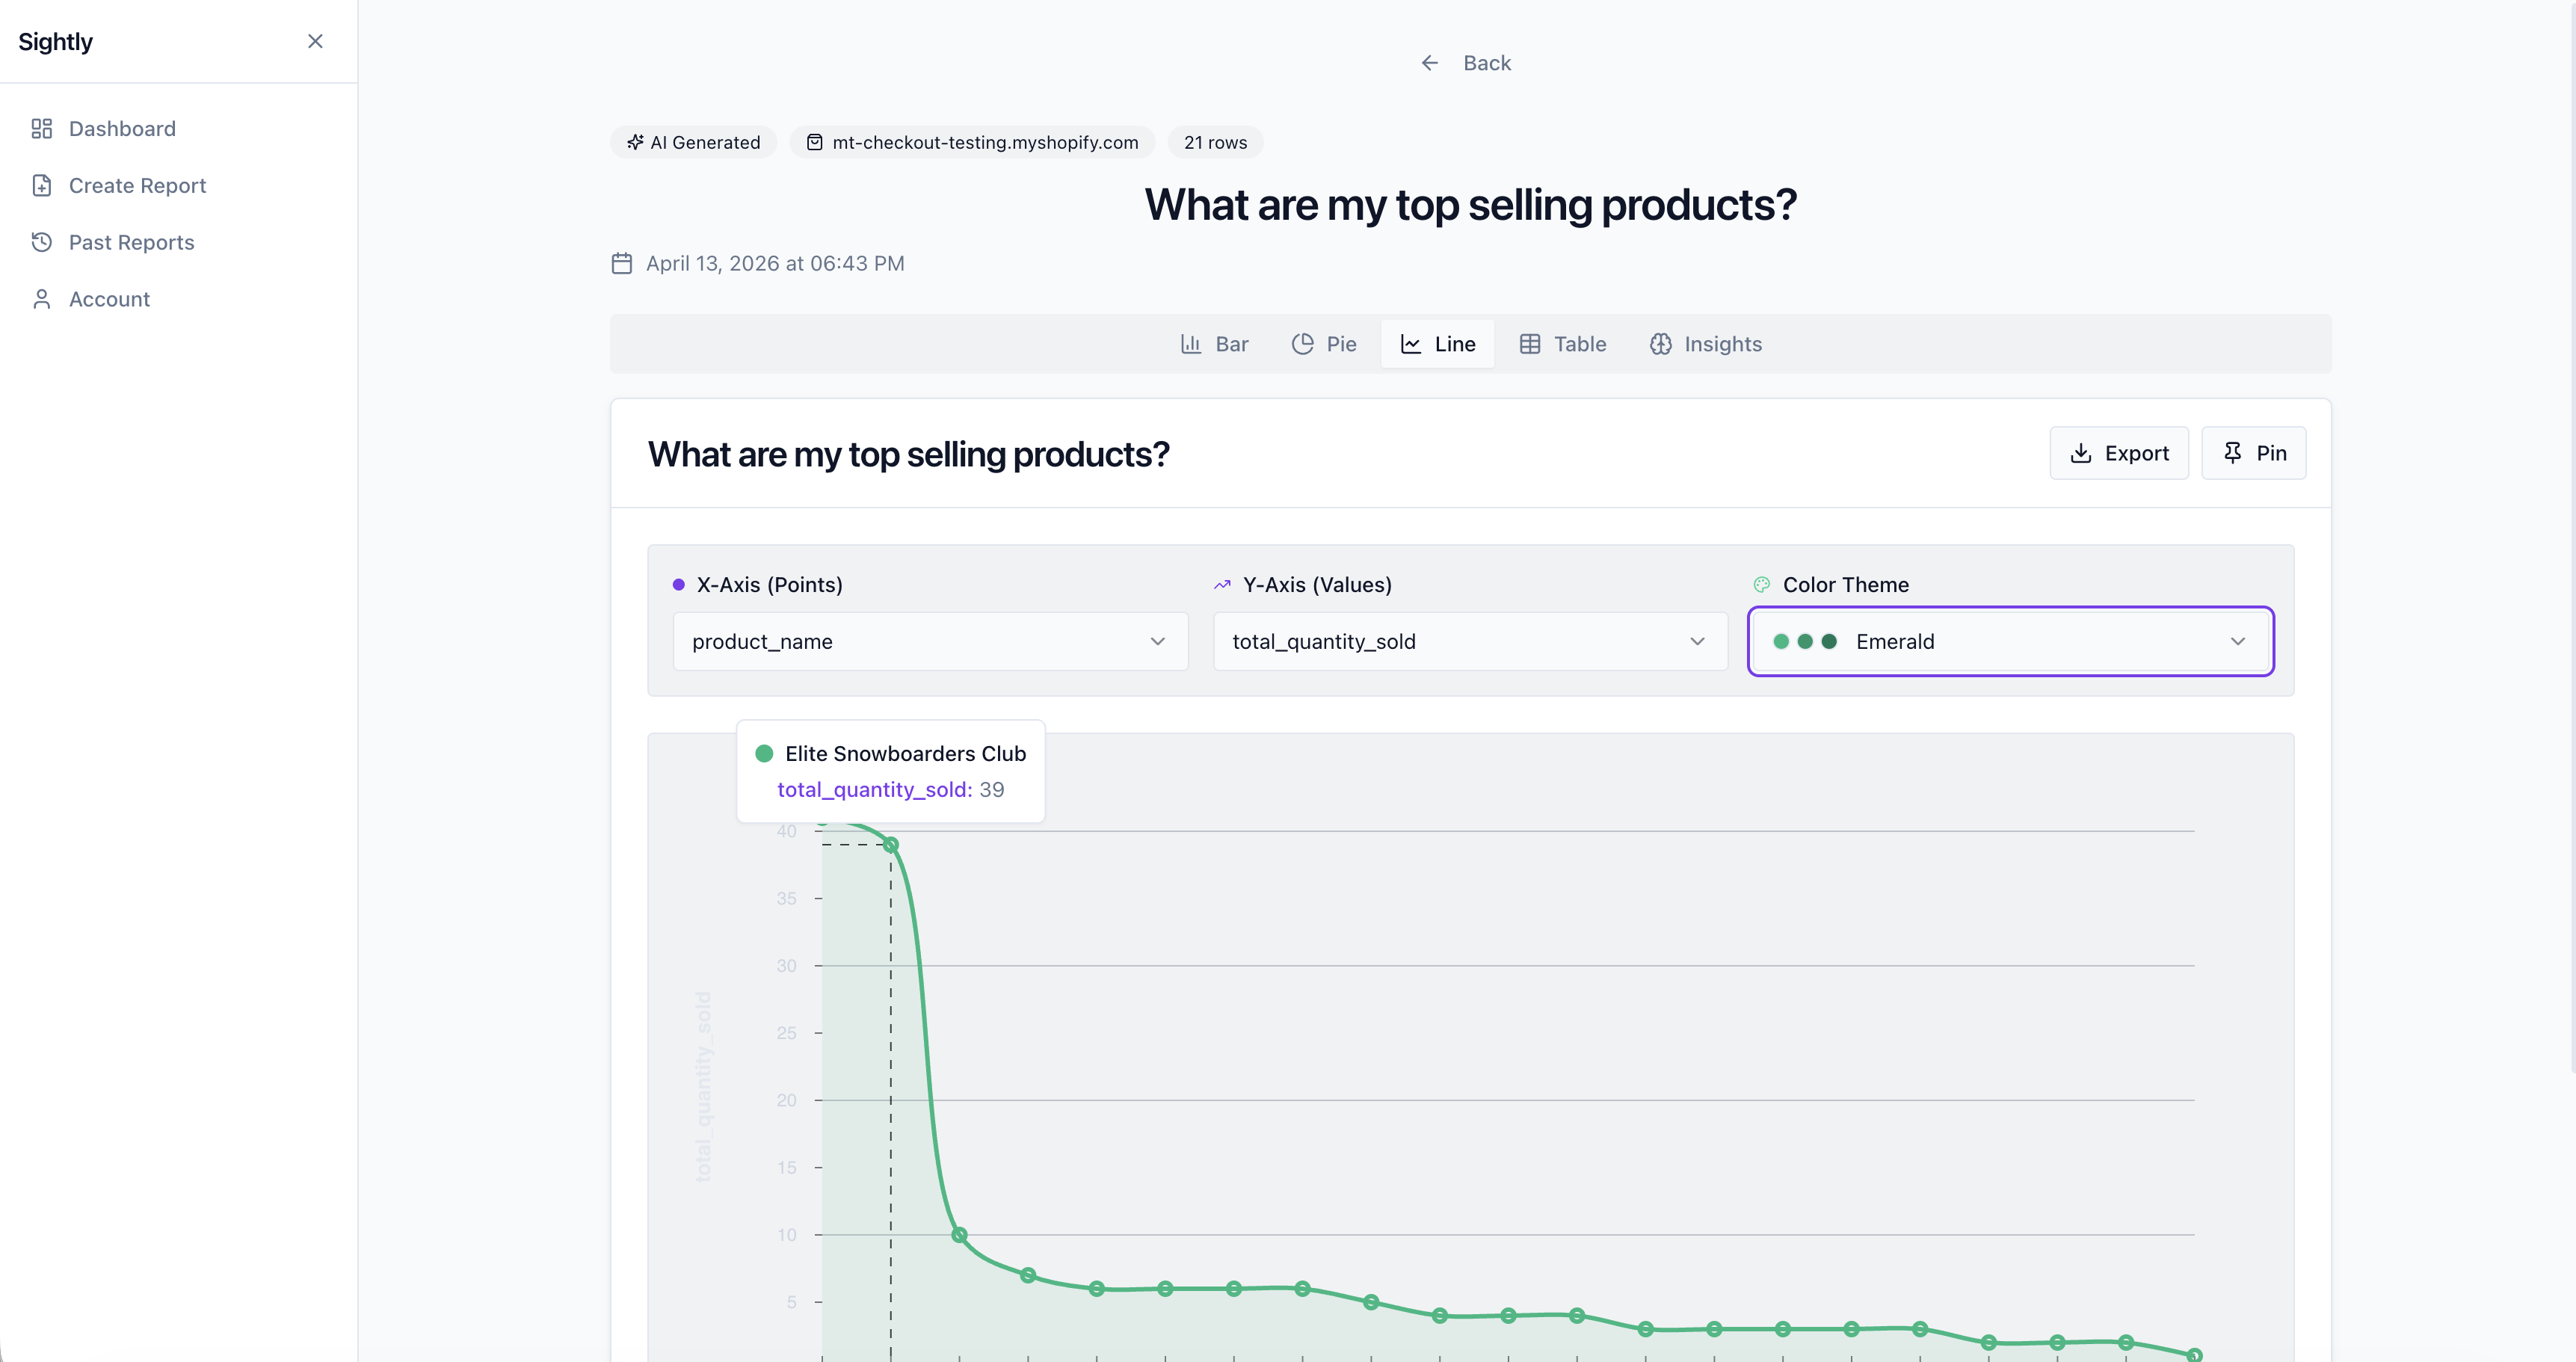Expand the X-Axis product_name dropdown
This screenshot has height=1362, width=2576.
point(930,642)
